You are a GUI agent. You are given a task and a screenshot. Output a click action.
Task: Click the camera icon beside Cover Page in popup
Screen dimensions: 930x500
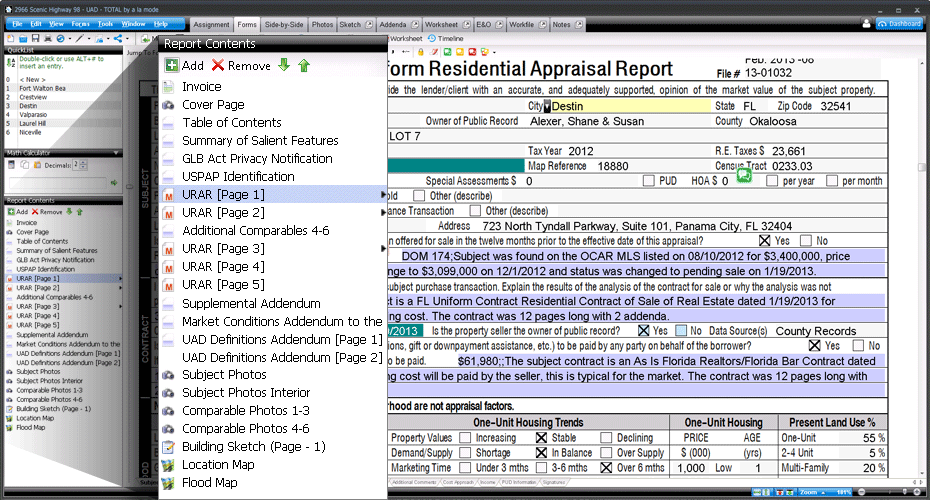168,105
